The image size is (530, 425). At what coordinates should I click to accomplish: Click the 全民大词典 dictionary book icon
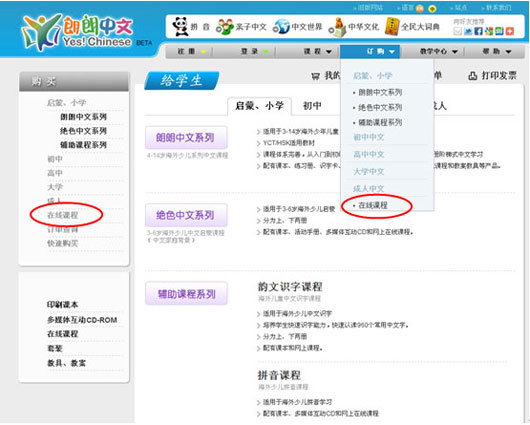(392, 26)
